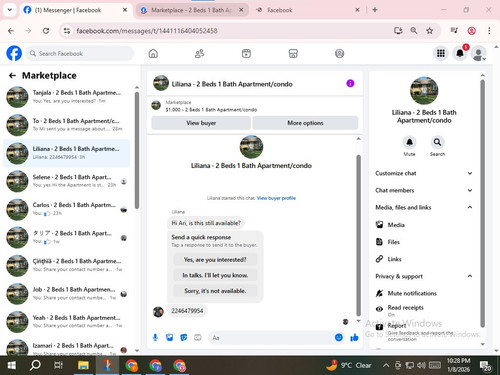Open conversation information purple icon
This screenshot has width=500, height=375.
(350, 83)
